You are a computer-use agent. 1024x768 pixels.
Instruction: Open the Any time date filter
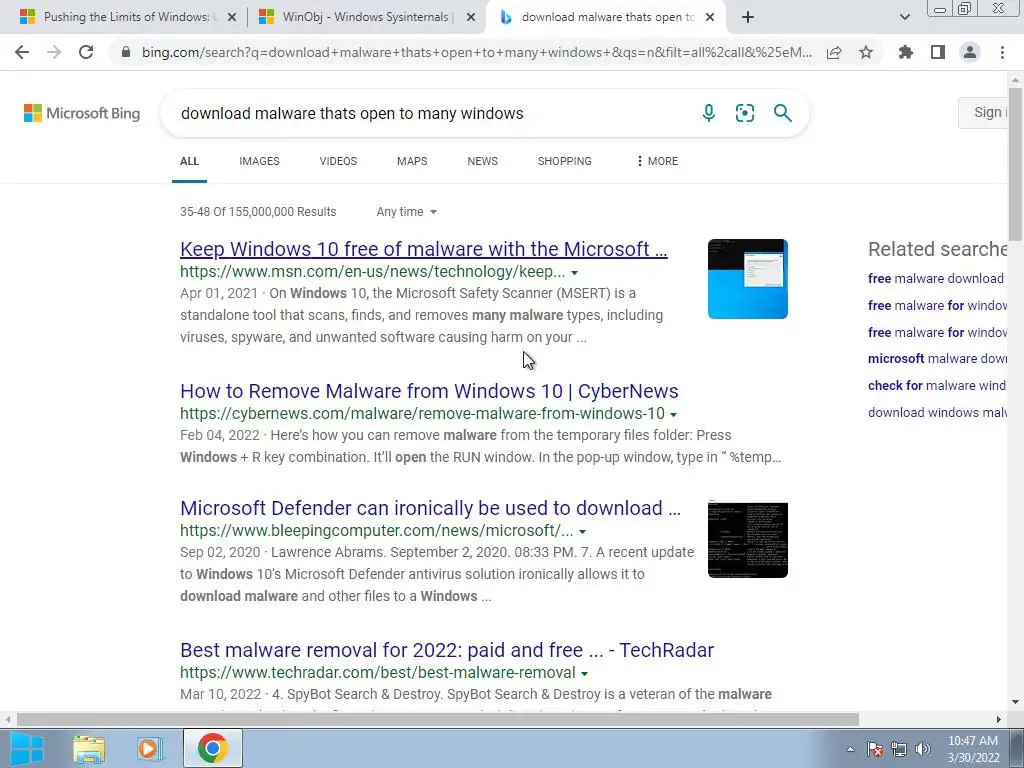tap(406, 212)
